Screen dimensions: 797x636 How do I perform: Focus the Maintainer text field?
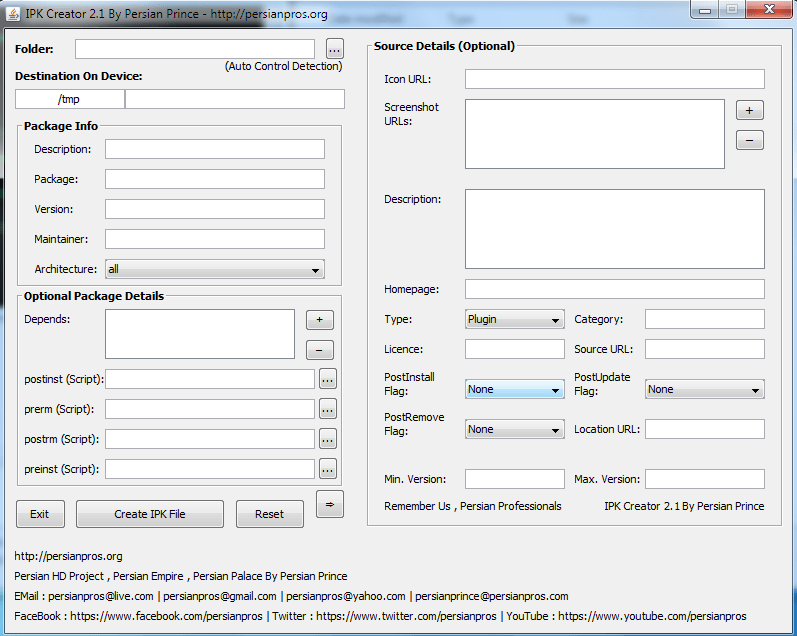click(214, 239)
